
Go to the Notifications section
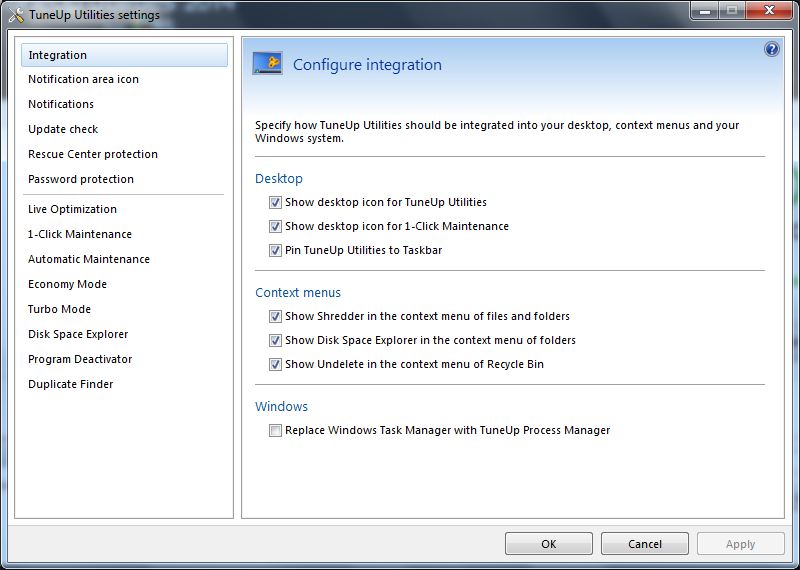pyautogui.click(x=124, y=104)
